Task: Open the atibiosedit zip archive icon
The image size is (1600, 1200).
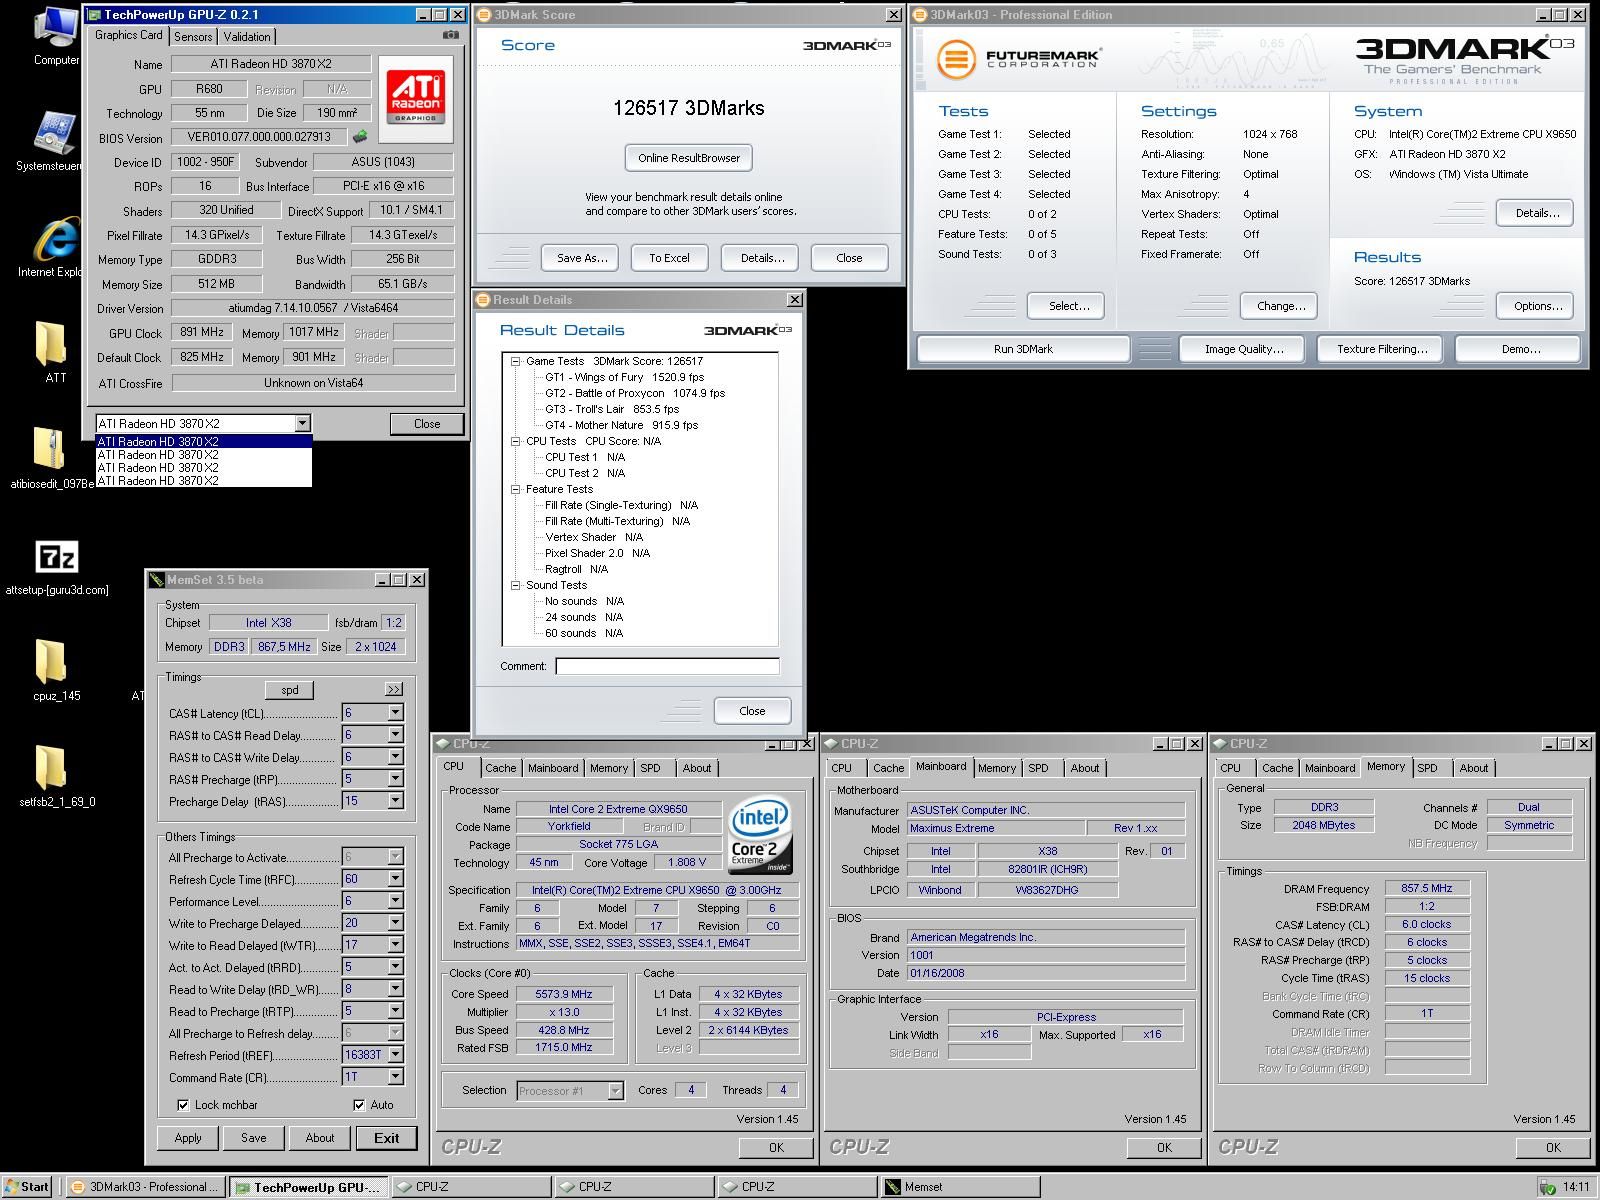Action: tap(50, 456)
